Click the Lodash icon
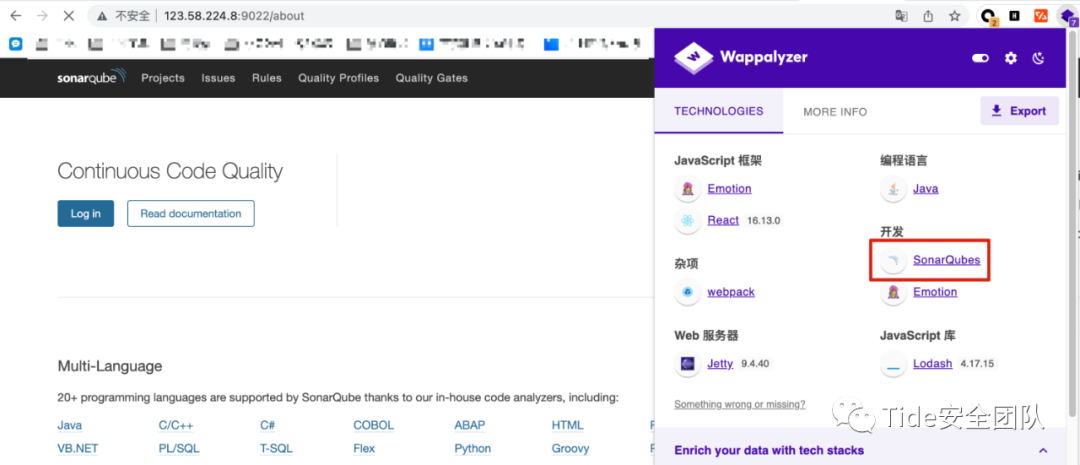The height and width of the screenshot is (465, 1080). [893, 364]
